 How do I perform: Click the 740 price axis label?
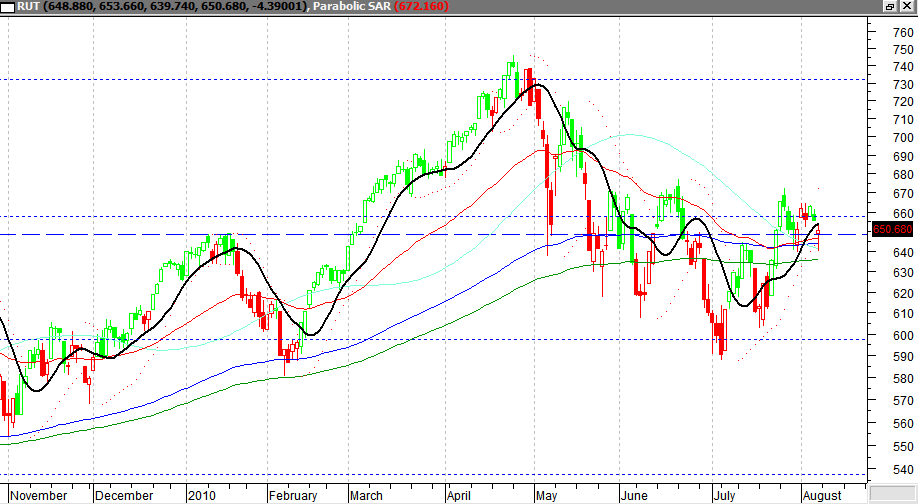tap(903, 67)
